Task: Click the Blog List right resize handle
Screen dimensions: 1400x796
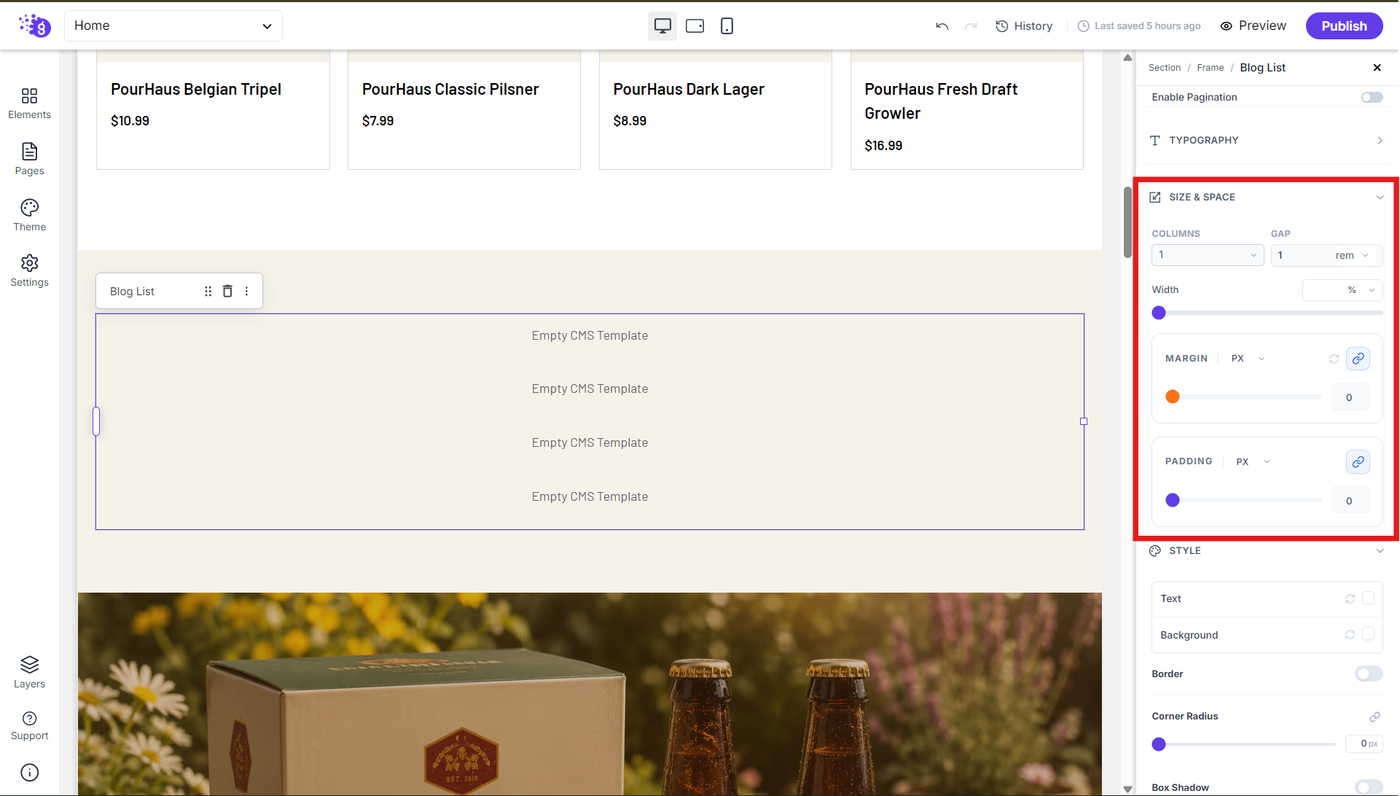Action: (x=1084, y=422)
